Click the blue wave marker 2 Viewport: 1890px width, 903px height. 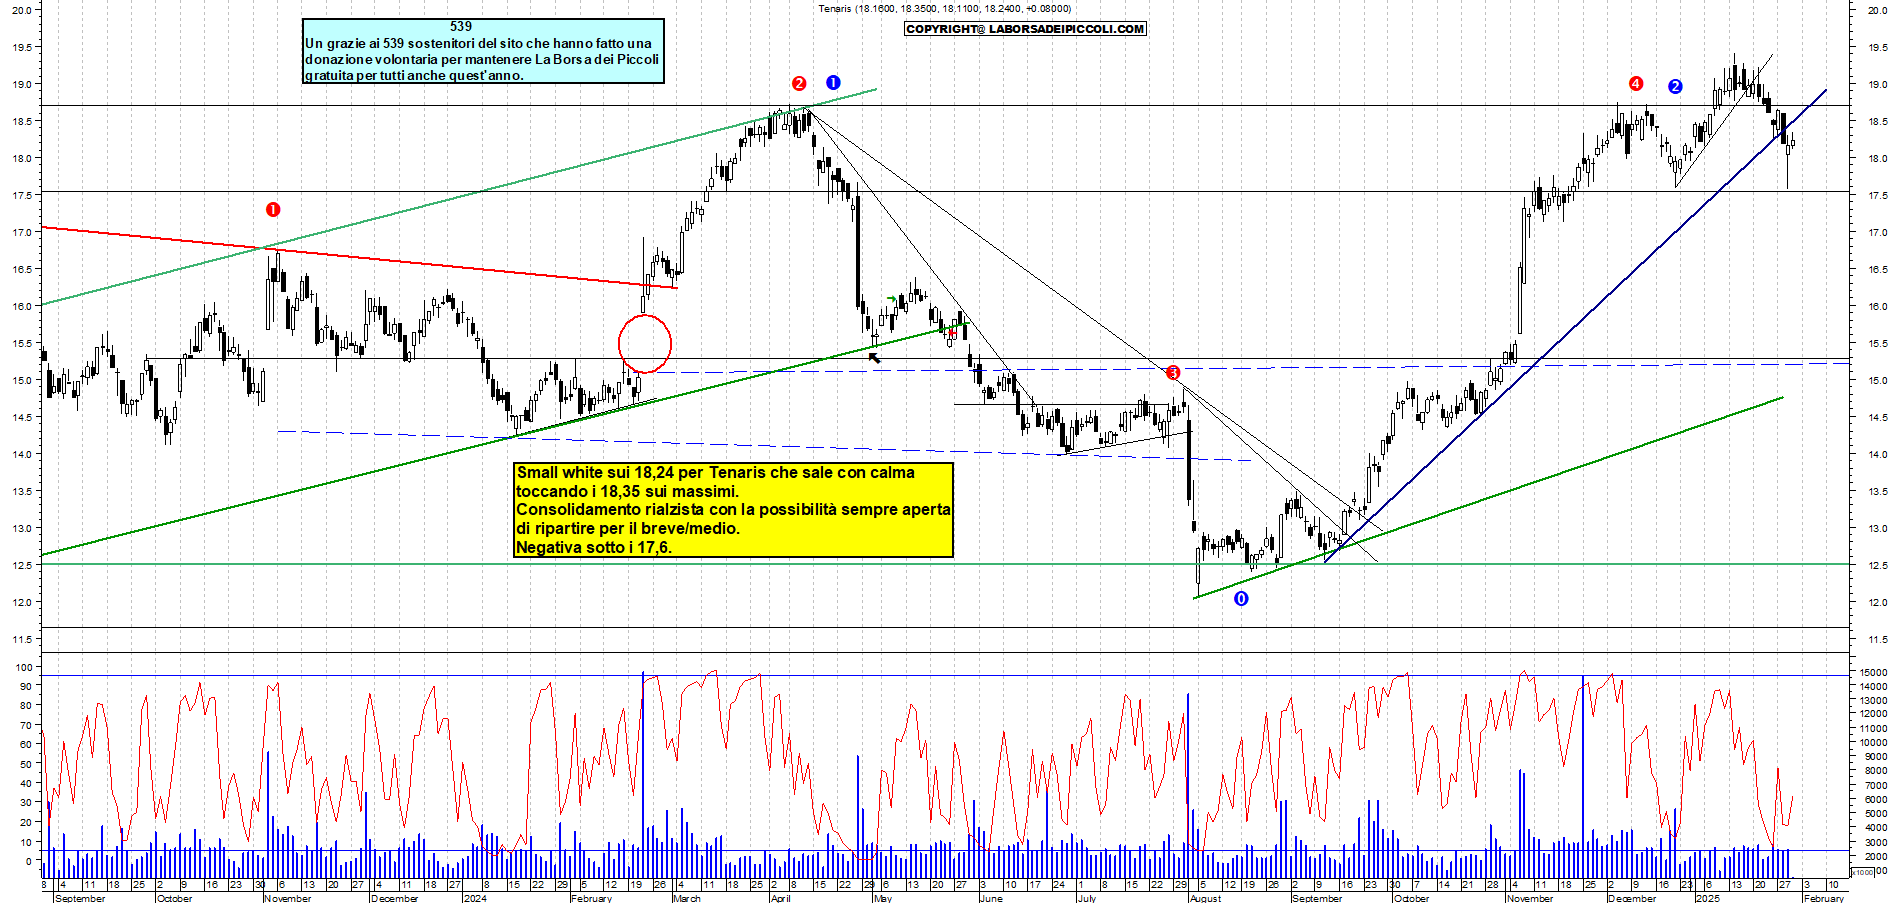tap(1675, 86)
